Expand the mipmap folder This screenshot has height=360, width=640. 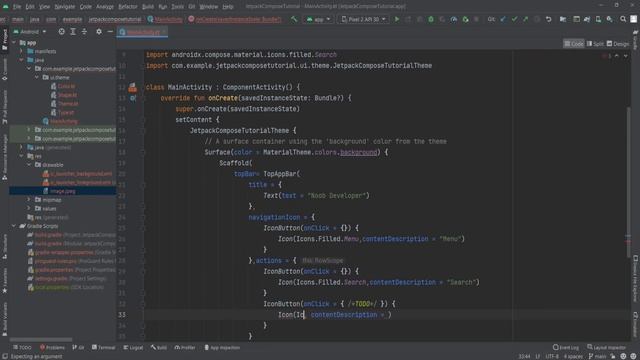[29, 200]
